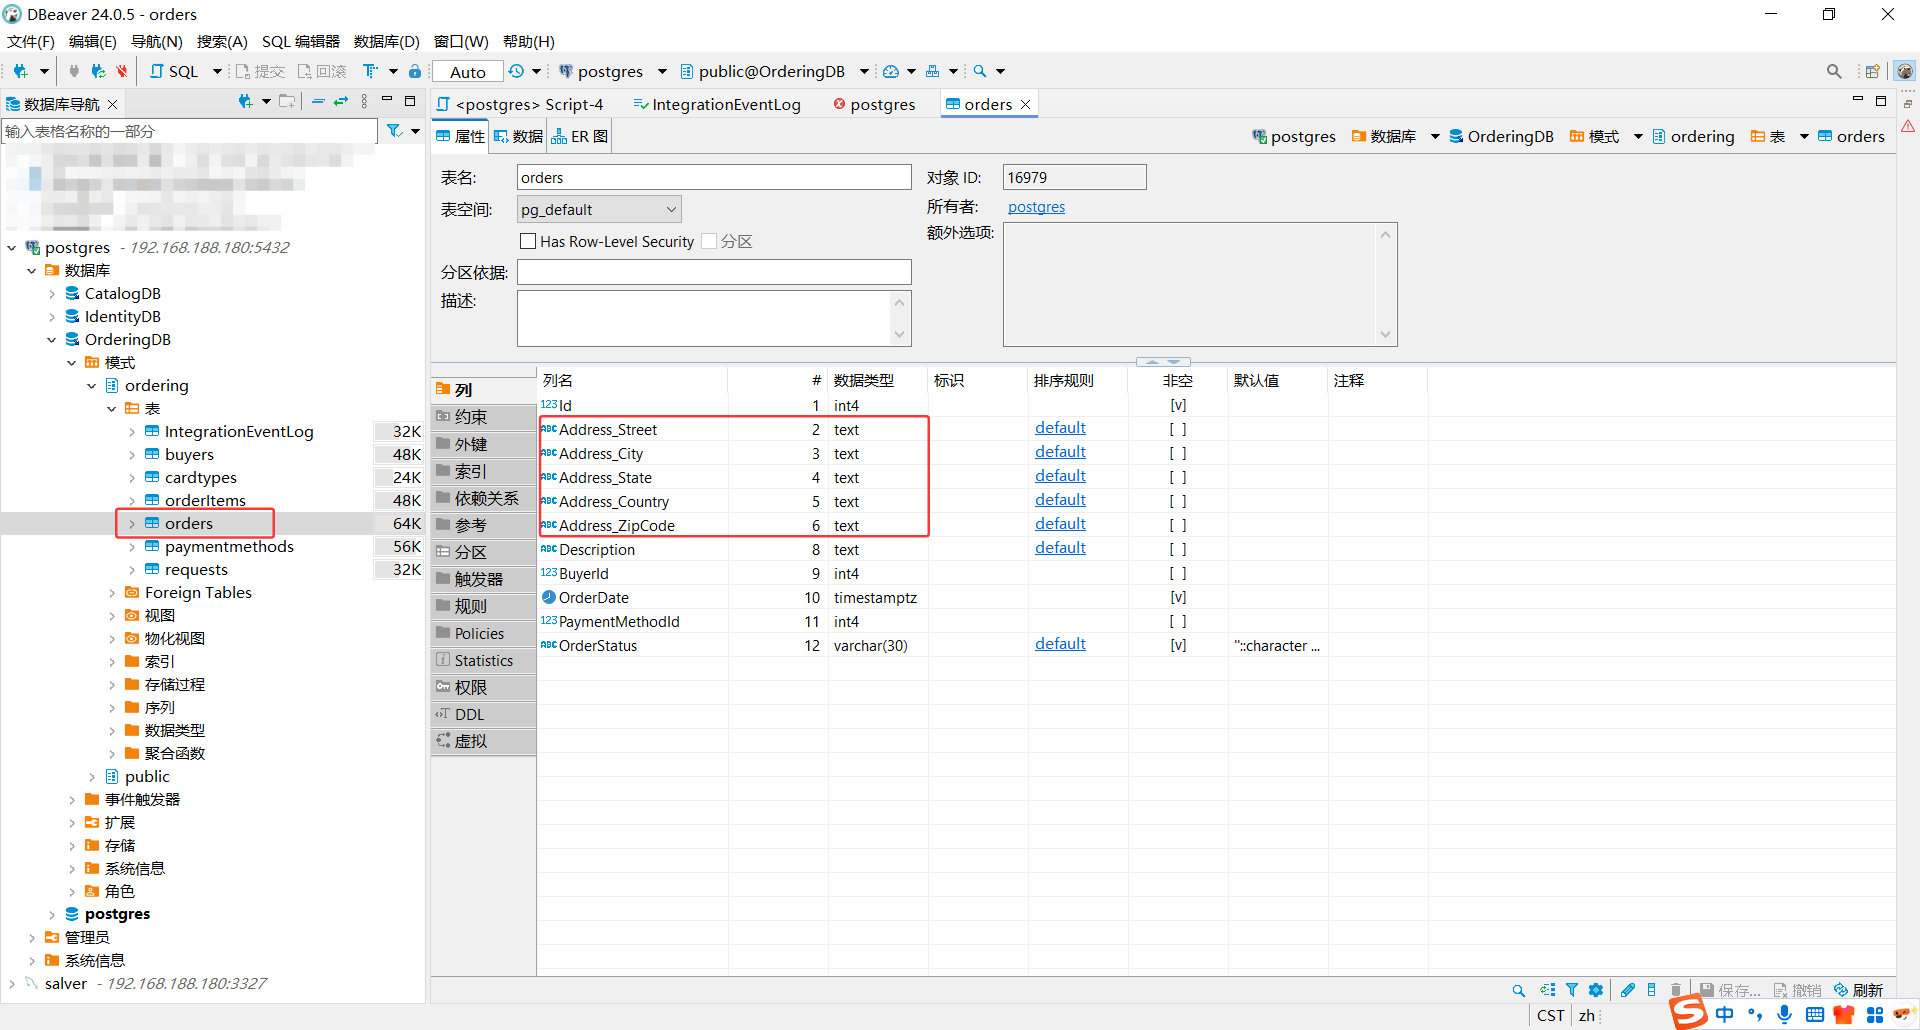Click the Sogou skin shirt icon
Viewport: 1920px width, 1030px height.
point(1844,1015)
